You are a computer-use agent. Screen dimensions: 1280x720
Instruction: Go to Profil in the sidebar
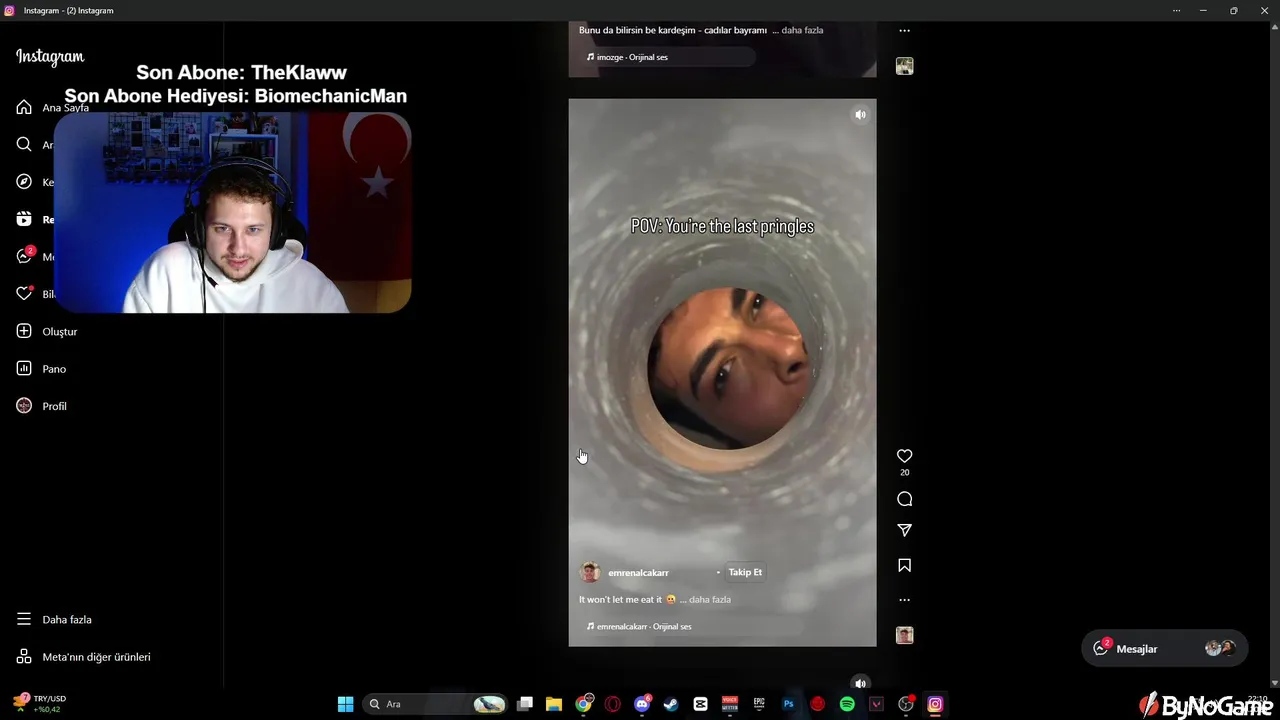click(x=41, y=406)
